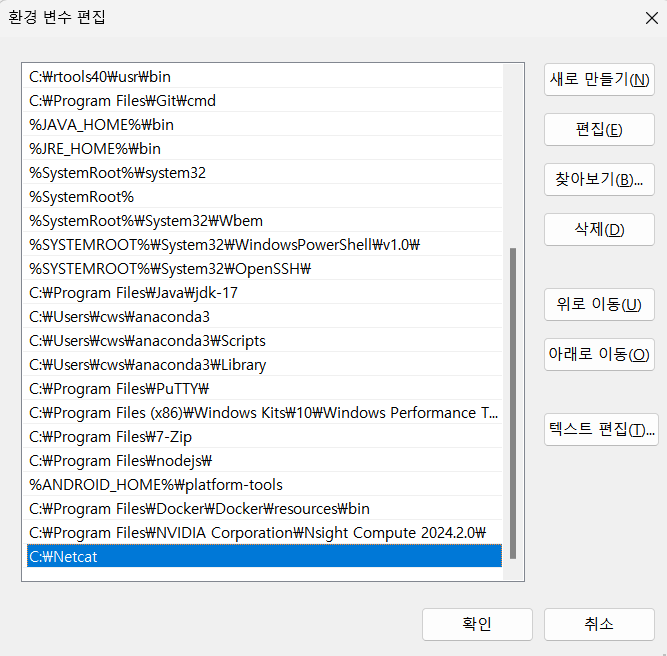Click the 새로 만들기(N) button

(x=599, y=80)
